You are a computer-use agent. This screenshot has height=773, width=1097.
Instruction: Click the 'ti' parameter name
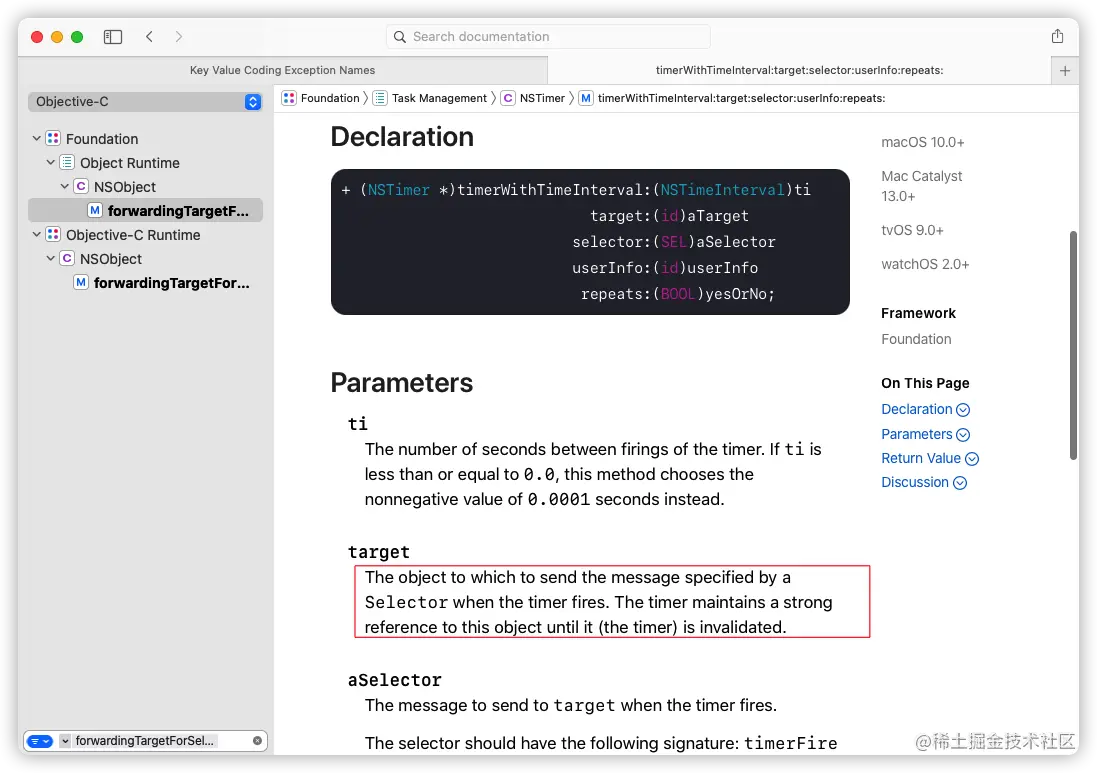click(x=358, y=424)
